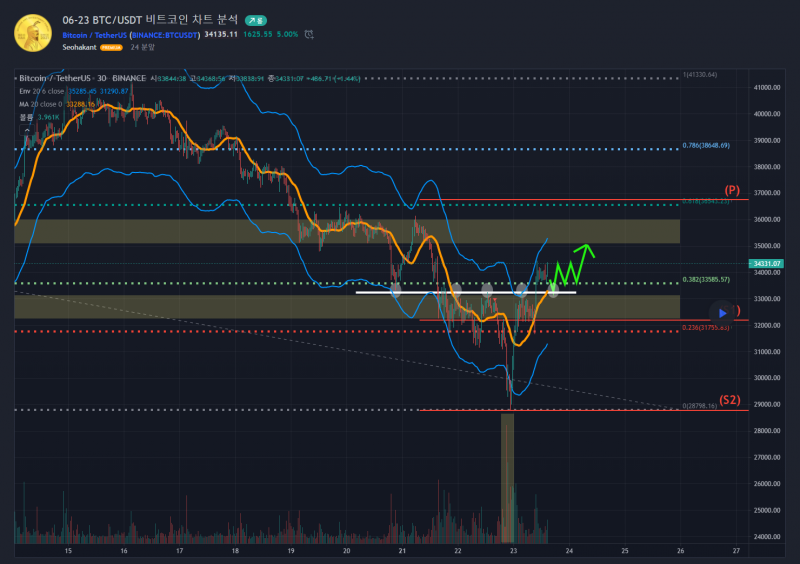
Task: Select the rightmost gray circle on white line
Action: [553, 291]
